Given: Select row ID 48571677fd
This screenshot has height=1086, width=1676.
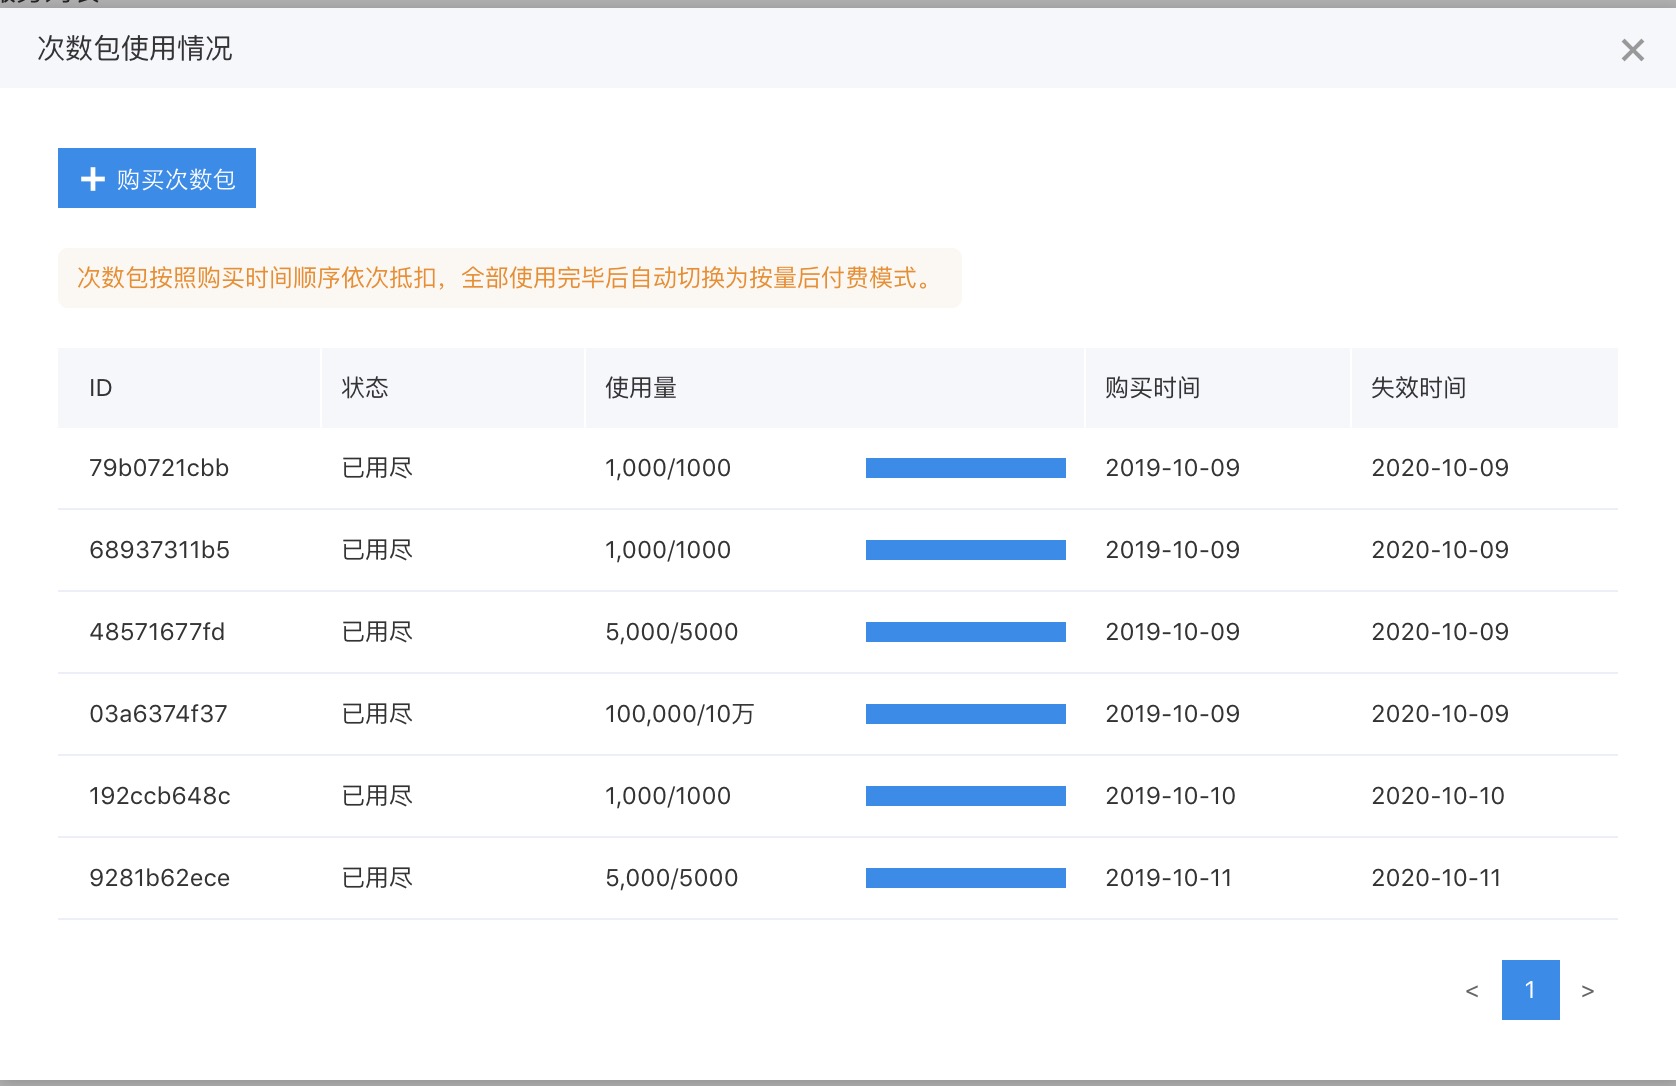Looking at the screenshot, I should [x=157, y=632].
